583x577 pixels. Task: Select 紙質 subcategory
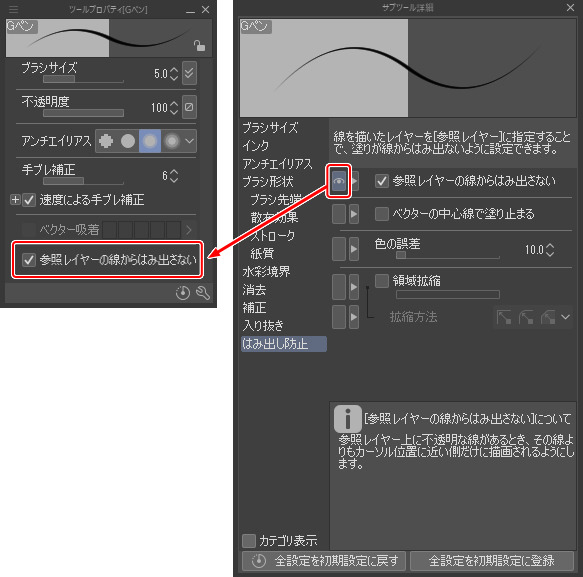[x=262, y=254]
